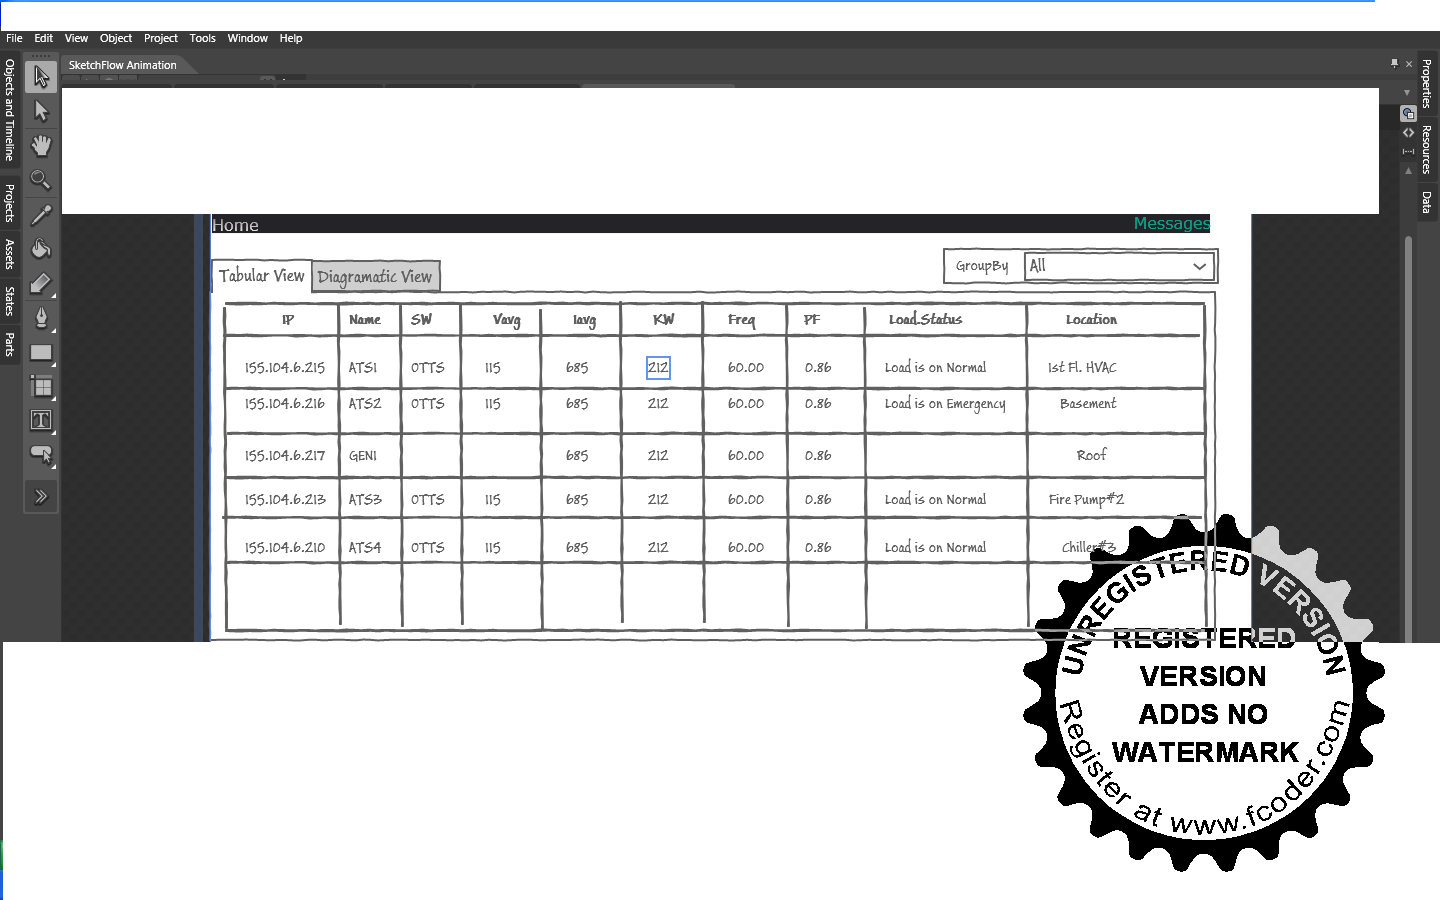Image resolution: width=1440 pixels, height=900 pixels.
Task: Click the KW cell showing 212 in first row
Action: [x=658, y=368]
